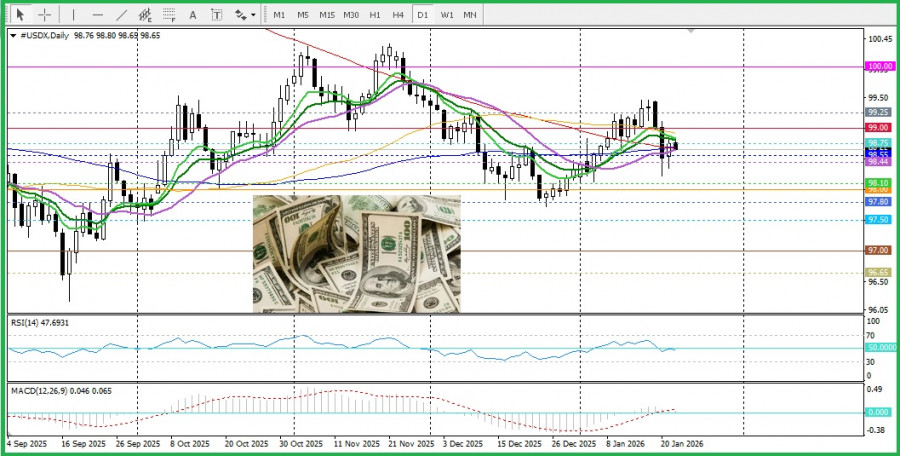Viewport: 900px width, 456px height.
Task: Switch chart to M1 timeframe
Action: (279, 15)
